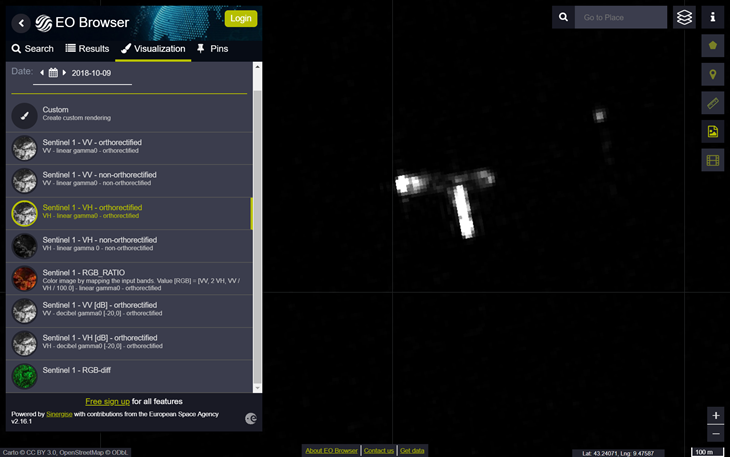Go to next date arrow
The height and width of the screenshot is (457, 730).
64,73
